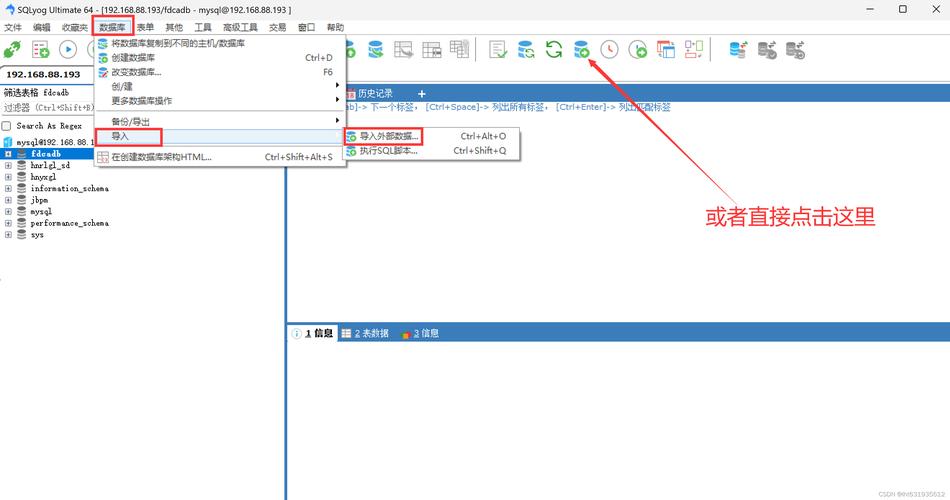This screenshot has height=500, width=950.
Task: Click the grey table with paperclip toolbar icon
Action: 460,49
